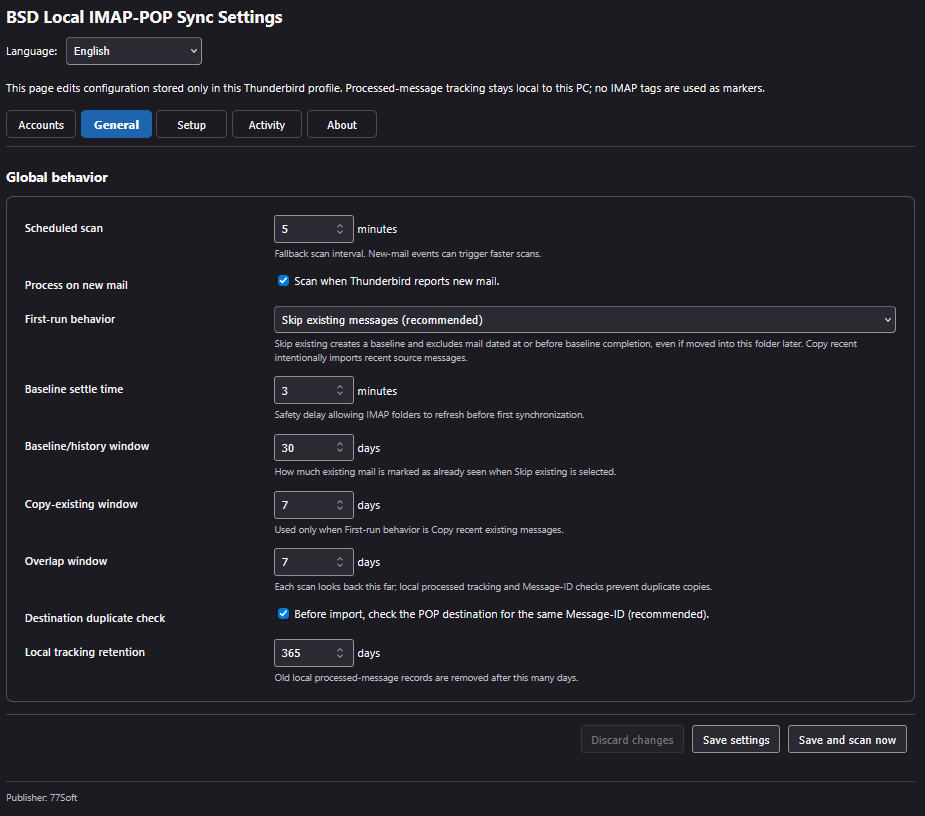Viewport: 925px width, 816px height.
Task: Click the 'Global behavior' heading
Action: (57, 178)
